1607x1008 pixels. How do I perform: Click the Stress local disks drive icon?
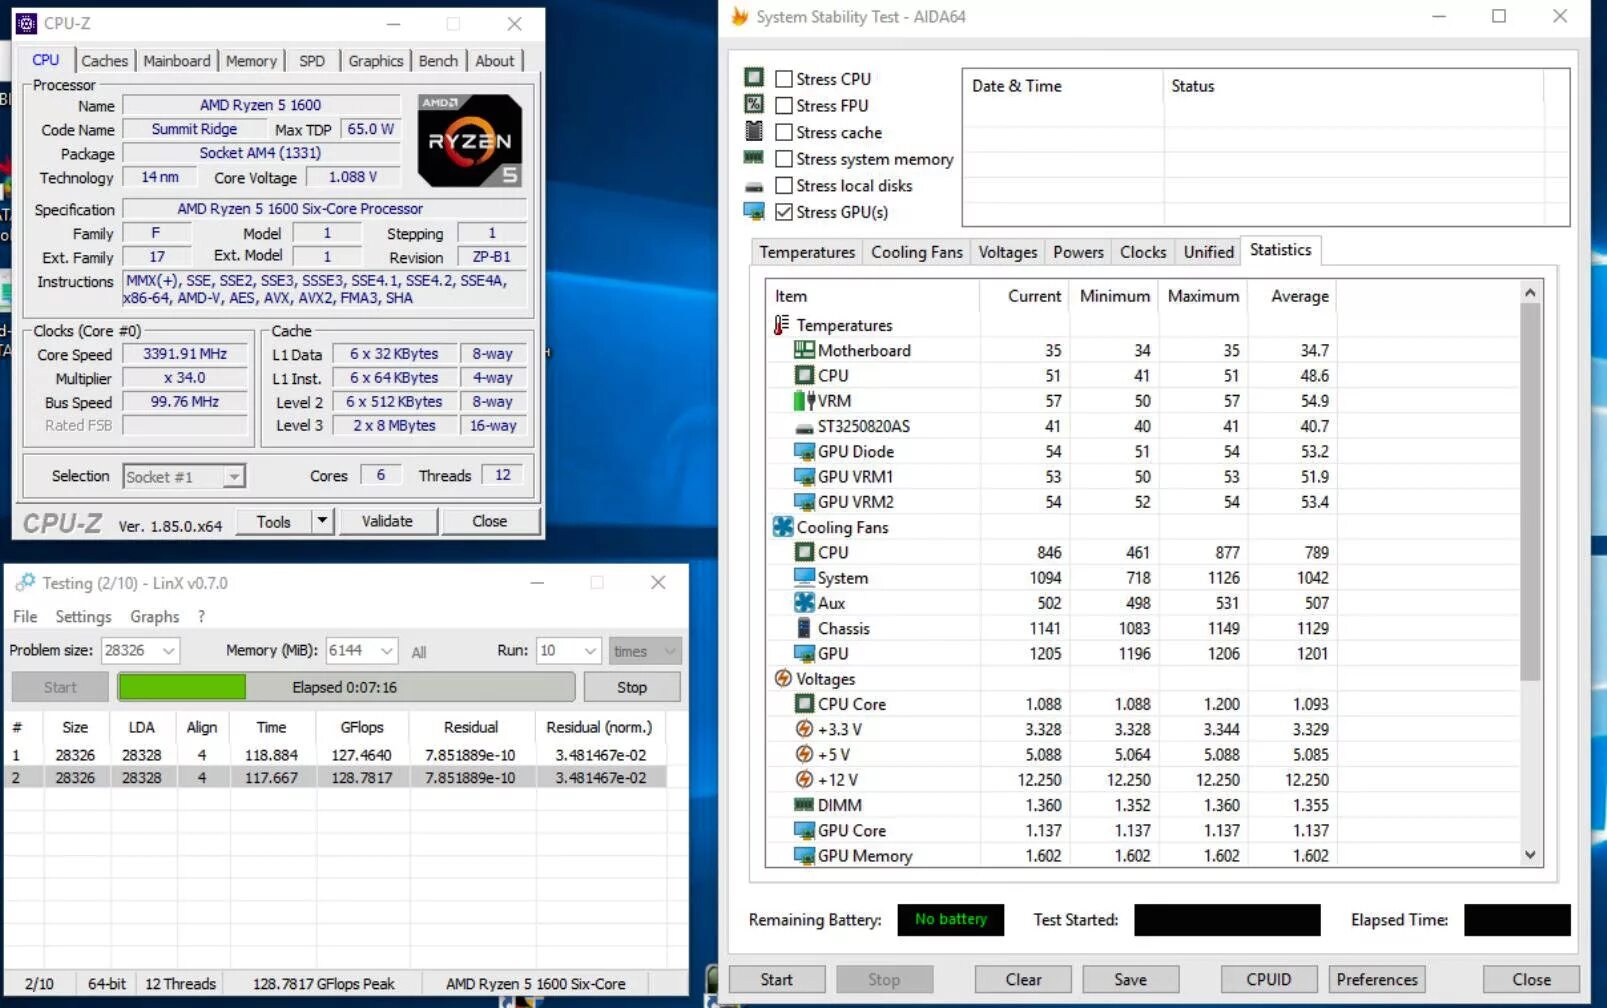pyautogui.click(x=754, y=186)
